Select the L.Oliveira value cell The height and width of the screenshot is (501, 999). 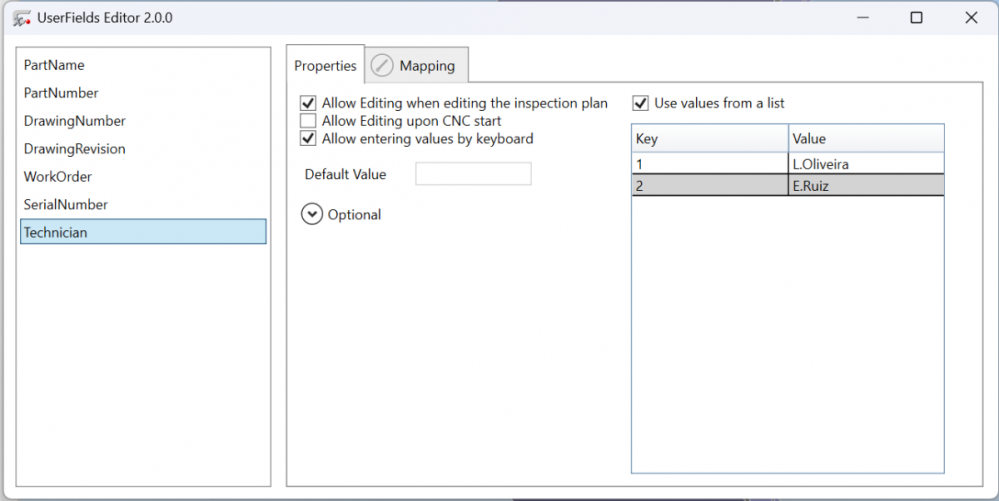point(866,164)
